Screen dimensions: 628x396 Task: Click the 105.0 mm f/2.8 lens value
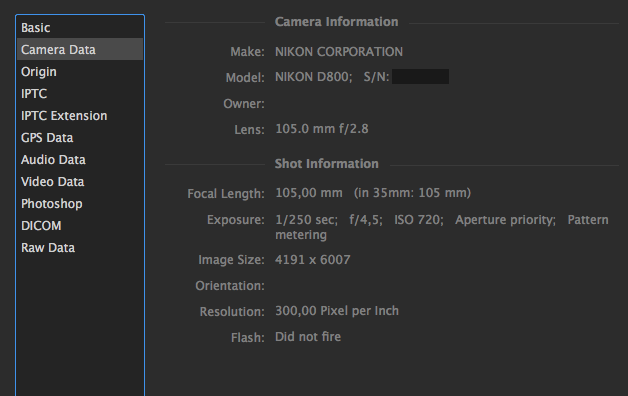(x=322, y=129)
